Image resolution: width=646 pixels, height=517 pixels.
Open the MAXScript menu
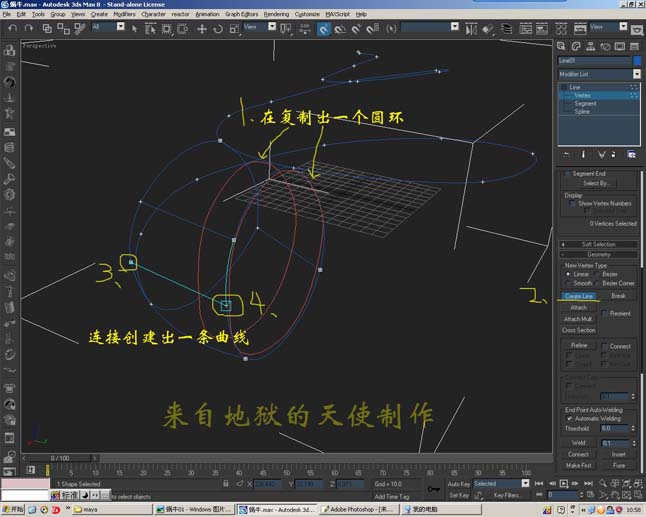[x=337, y=14]
